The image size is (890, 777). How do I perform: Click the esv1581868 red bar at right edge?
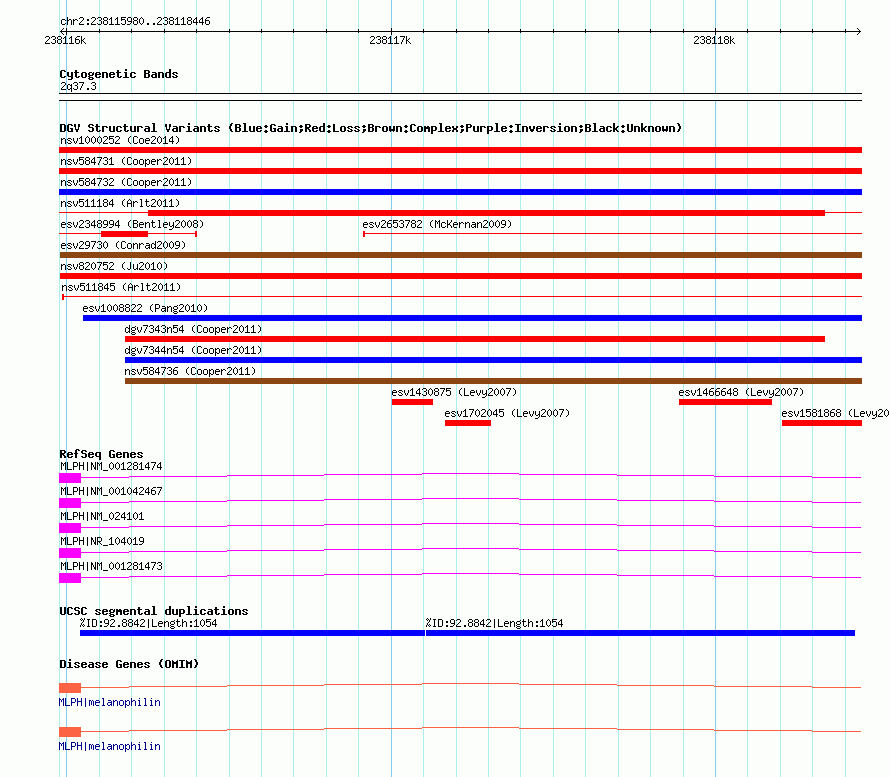coord(822,423)
